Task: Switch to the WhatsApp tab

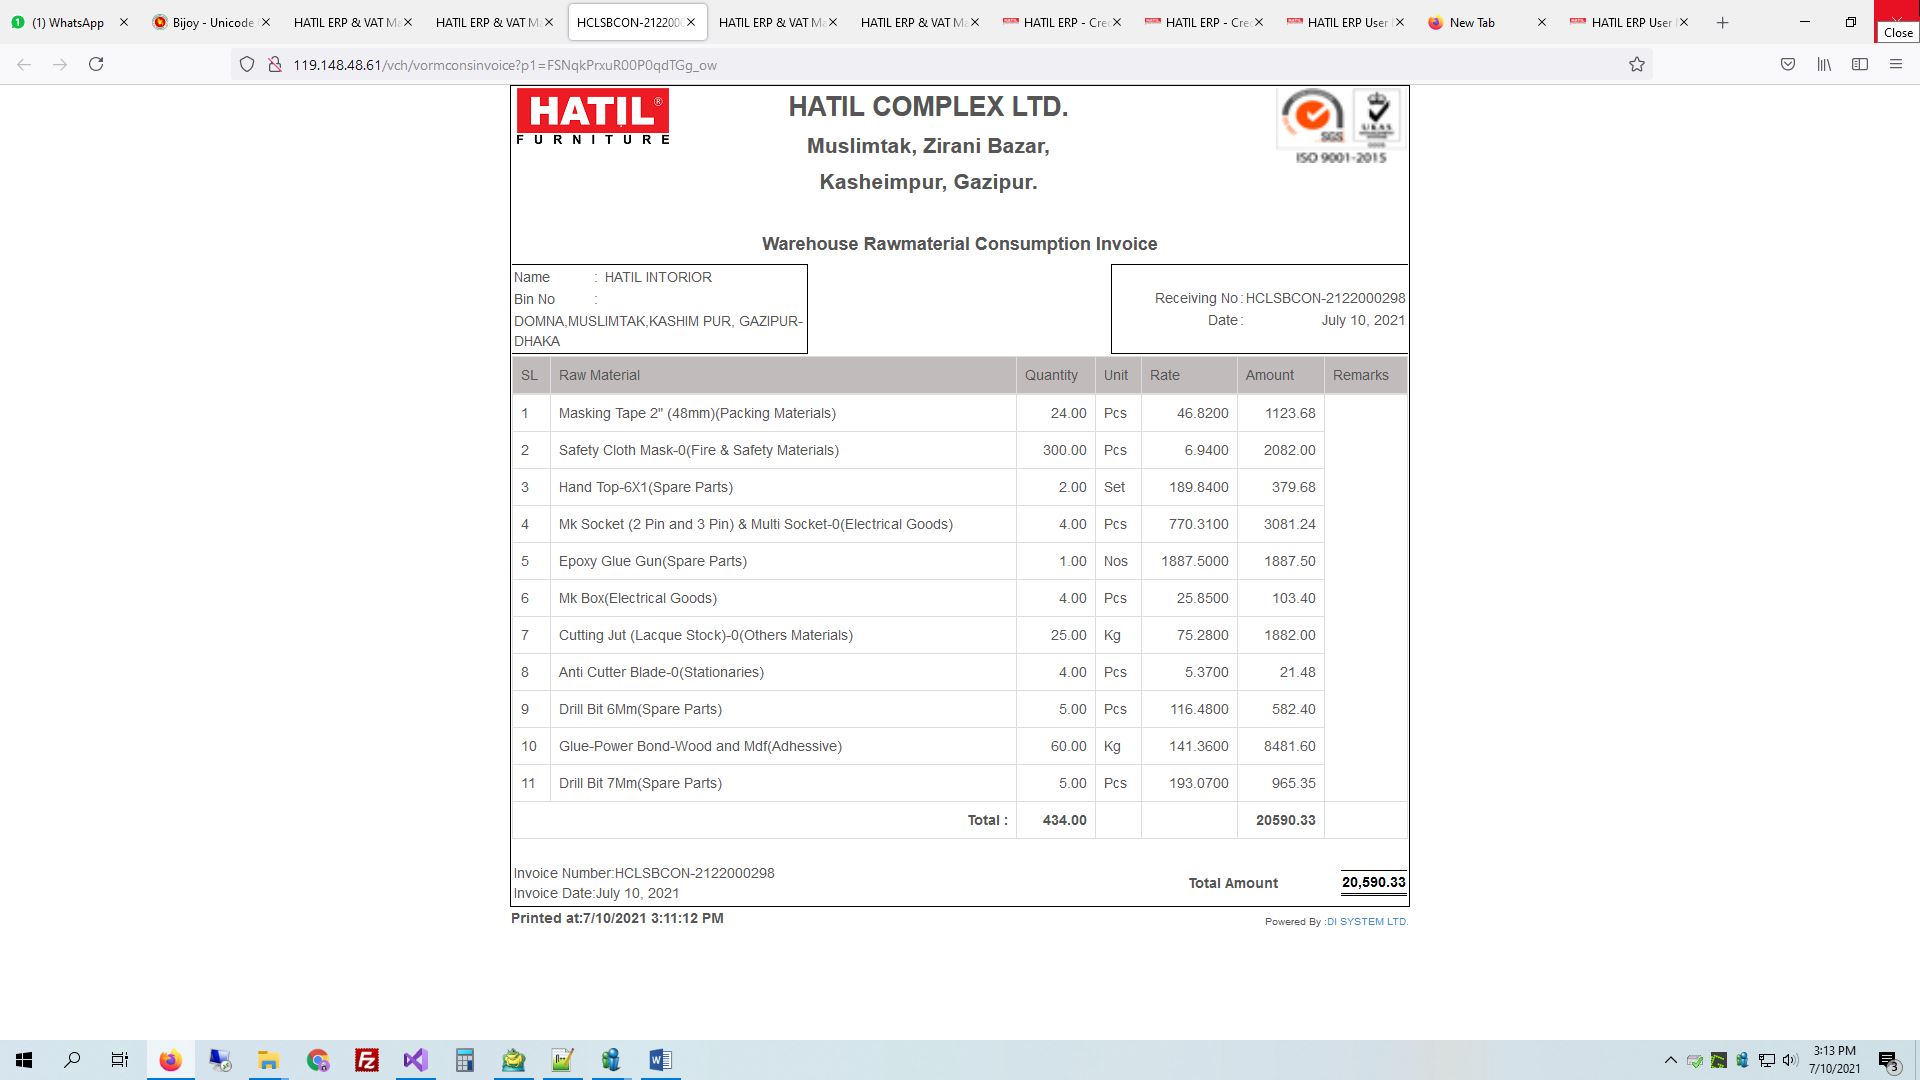Action: 70,22
